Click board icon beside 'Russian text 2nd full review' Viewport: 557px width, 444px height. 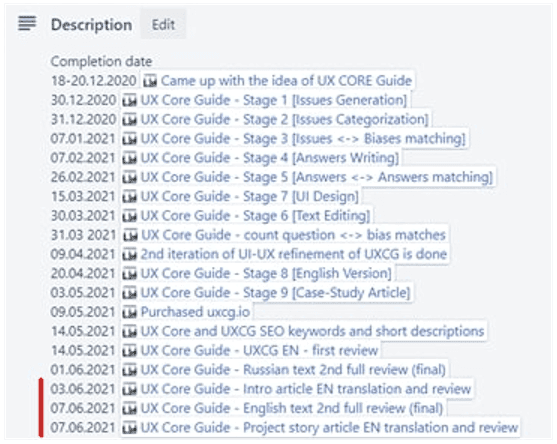point(129,370)
